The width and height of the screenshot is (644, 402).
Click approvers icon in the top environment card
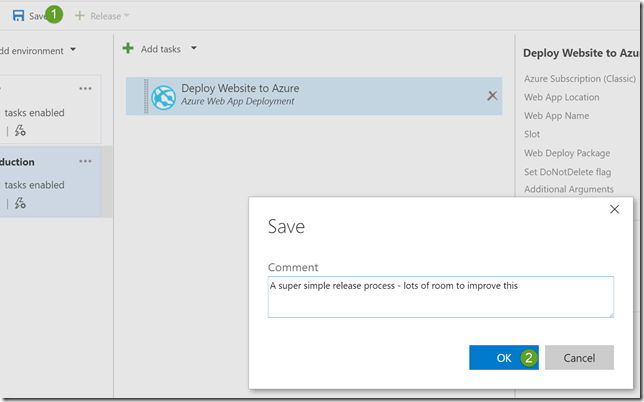pyautogui.click(x=20, y=130)
